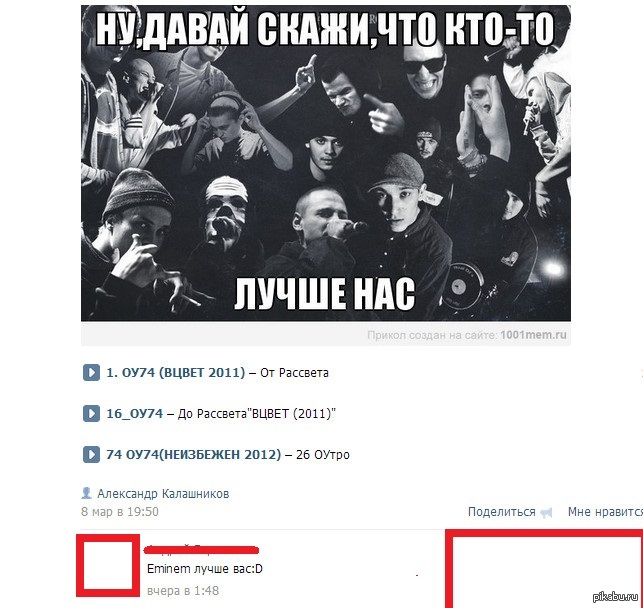Select song title "26 ОУтро"

323,455
